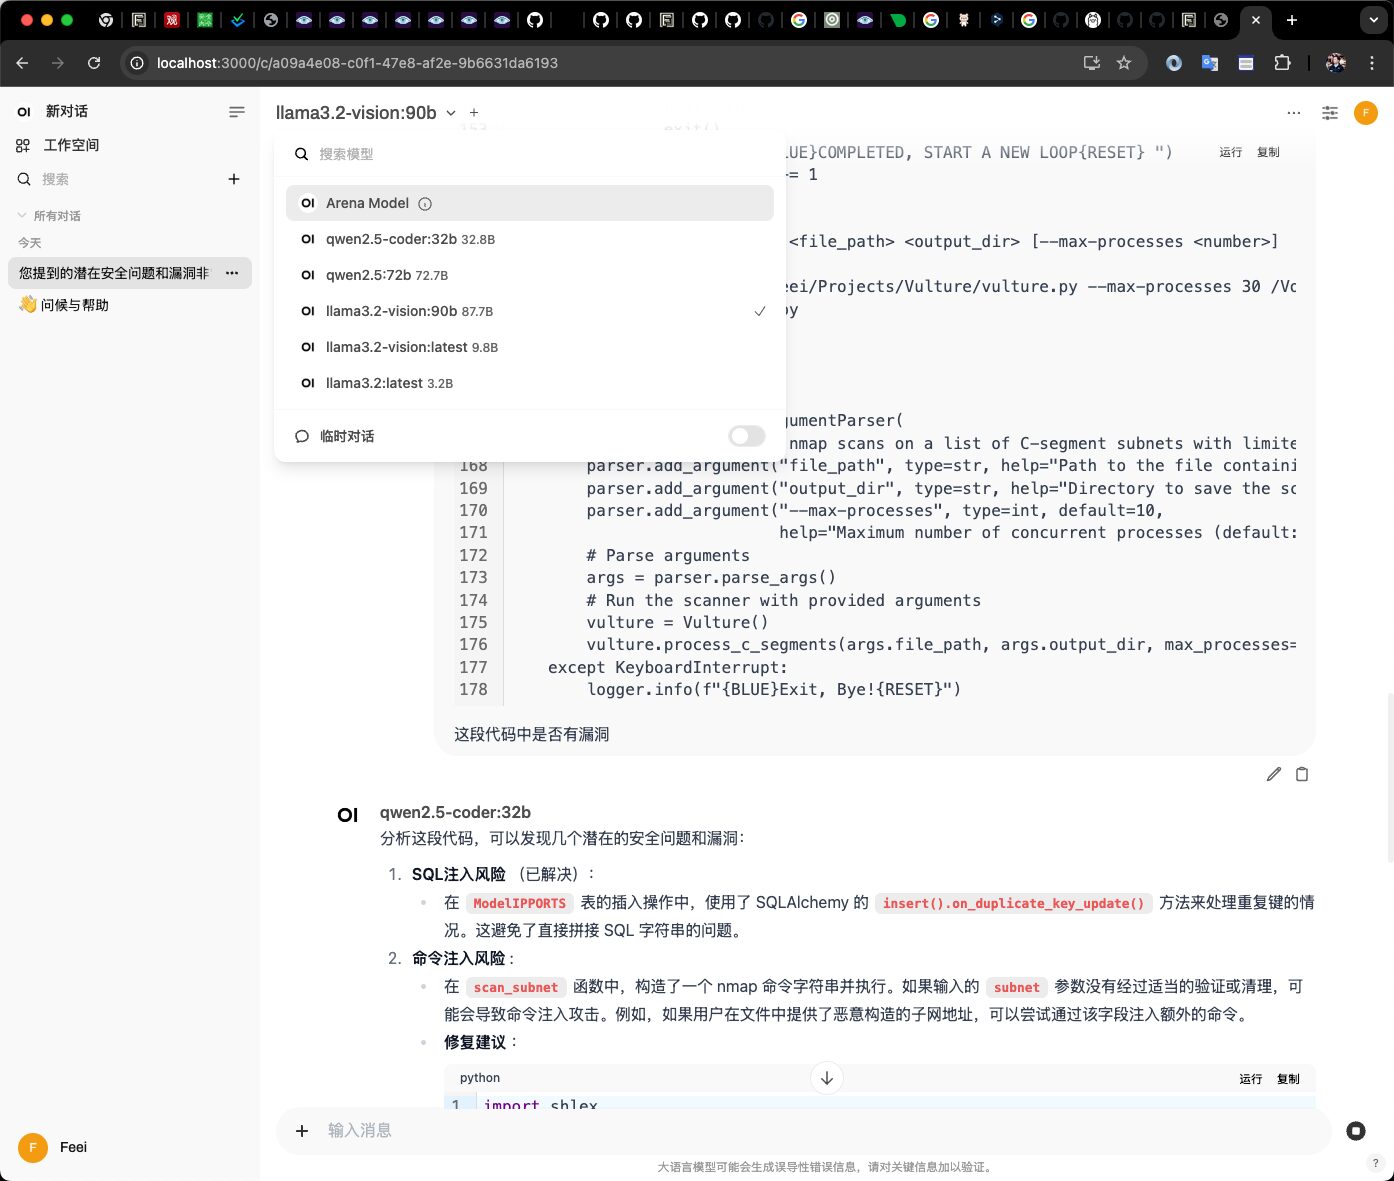Select llama3.2-vision:90b in model list
This screenshot has width=1394, height=1181.
point(530,311)
